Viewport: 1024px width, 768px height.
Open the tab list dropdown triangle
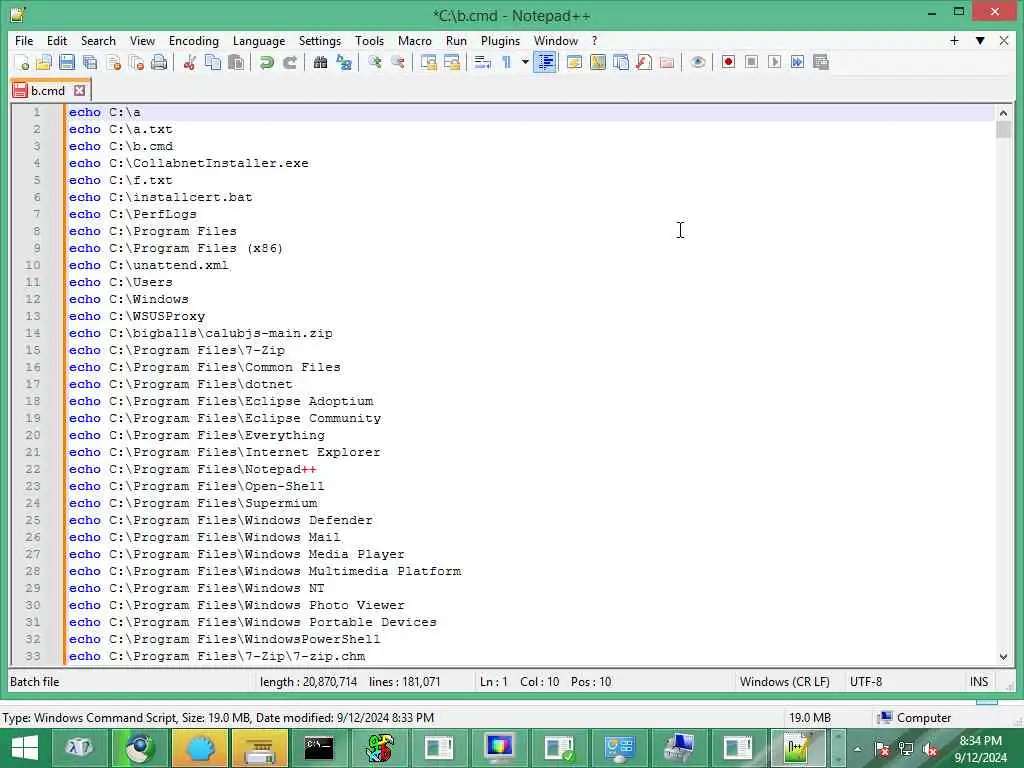click(x=980, y=40)
